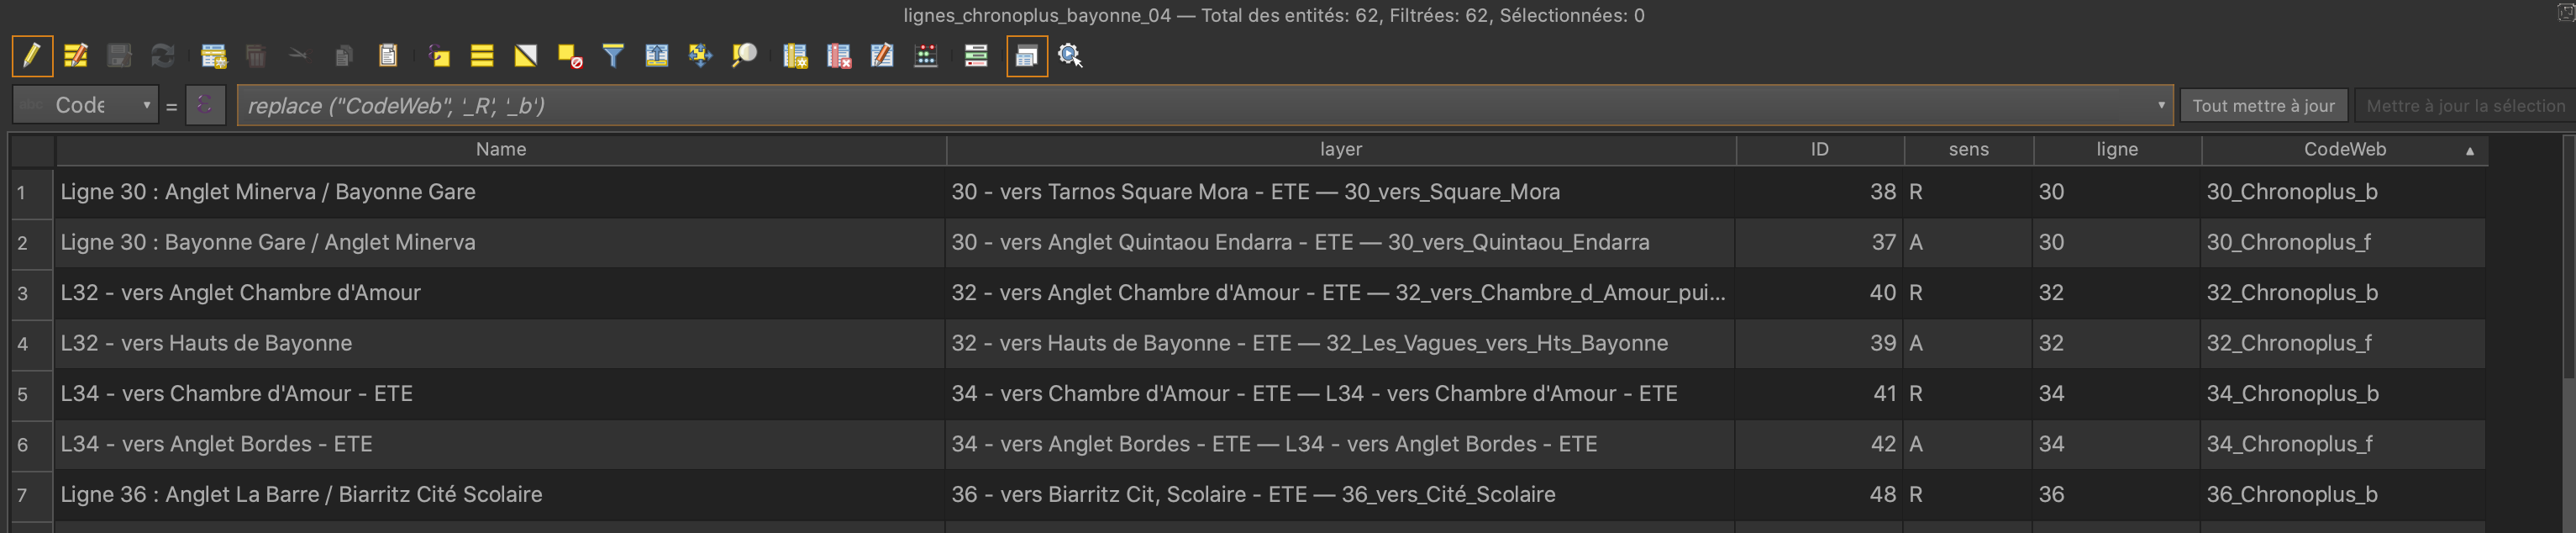
Task: Toggle the dock attribute table button
Action: tap(1026, 56)
